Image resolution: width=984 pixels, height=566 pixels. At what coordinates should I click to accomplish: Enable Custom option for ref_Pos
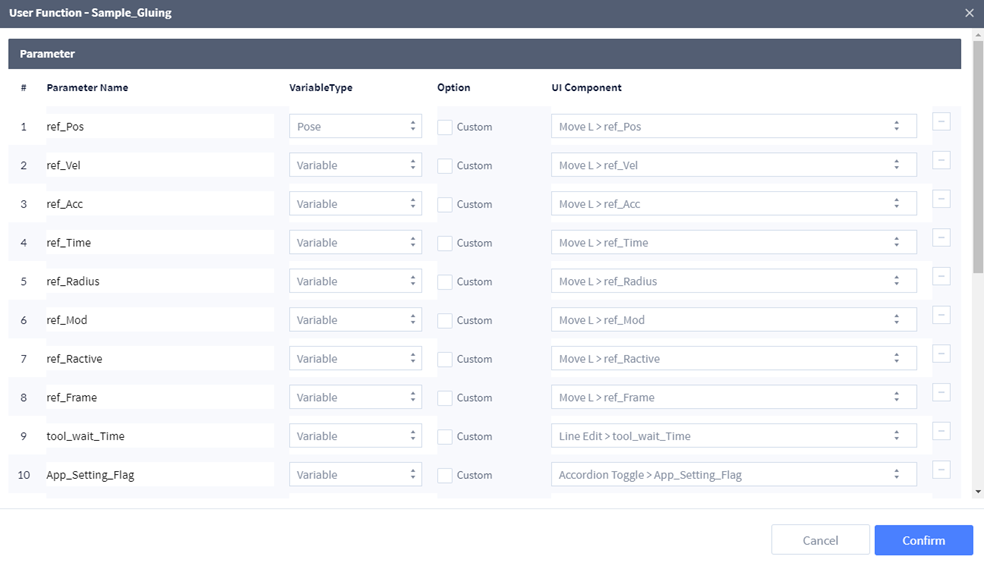pyautogui.click(x=445, y=127)
